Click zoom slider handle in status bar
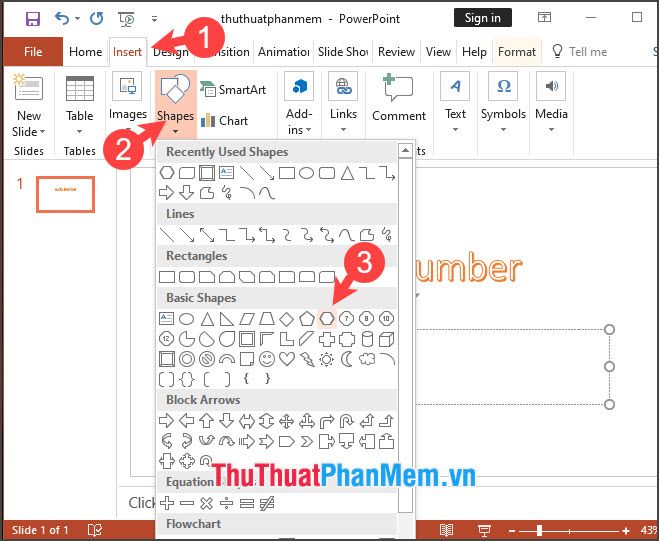This screenshot has width=659, height=541. (x=539, y=530)
